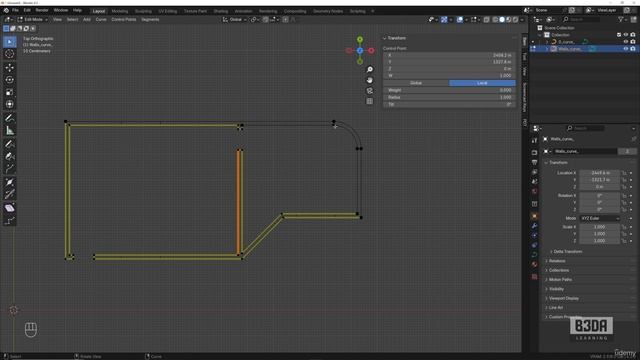The height and width of the screenshot is (360, 640).
Task: Toggle camera view viewport icon
Action: 369,91
